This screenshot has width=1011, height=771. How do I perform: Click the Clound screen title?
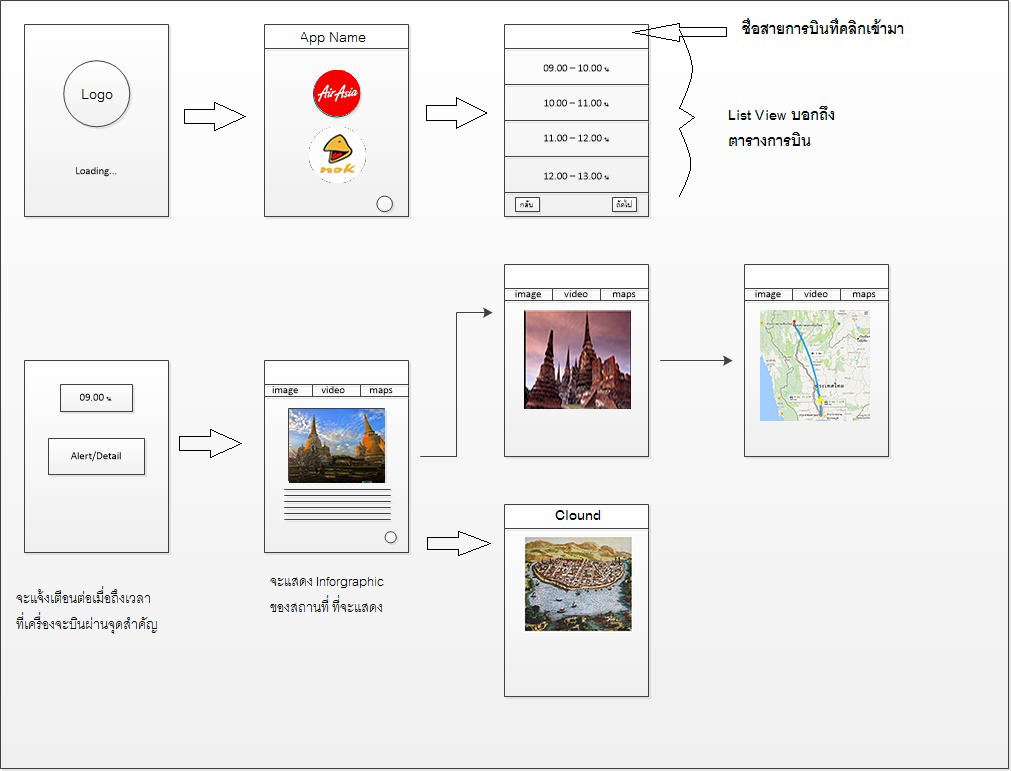coord(578,515)
